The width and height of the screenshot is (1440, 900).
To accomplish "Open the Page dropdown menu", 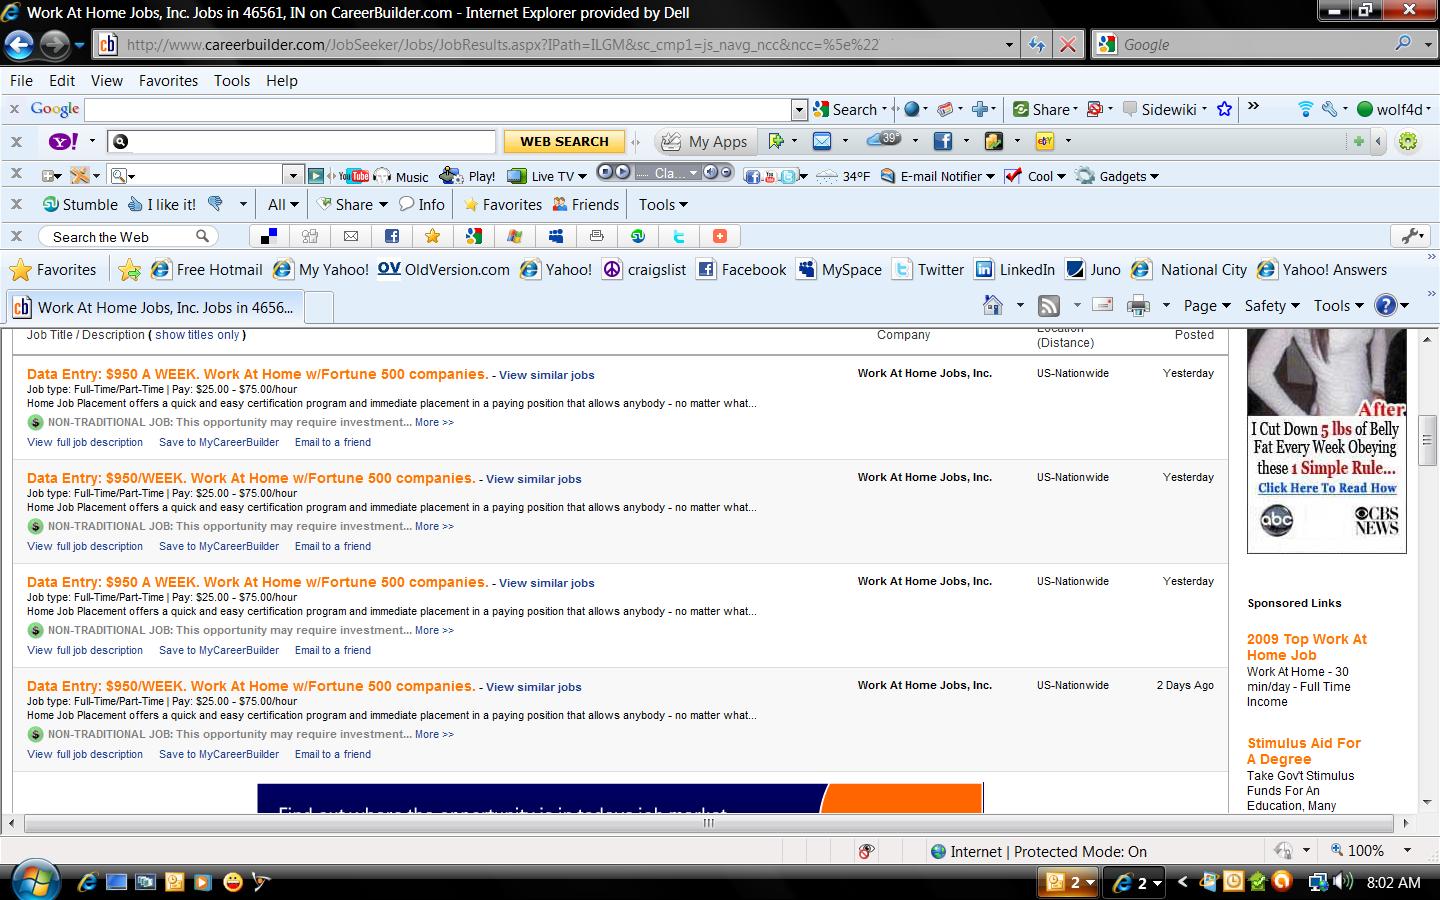I will click(1207, 305).
